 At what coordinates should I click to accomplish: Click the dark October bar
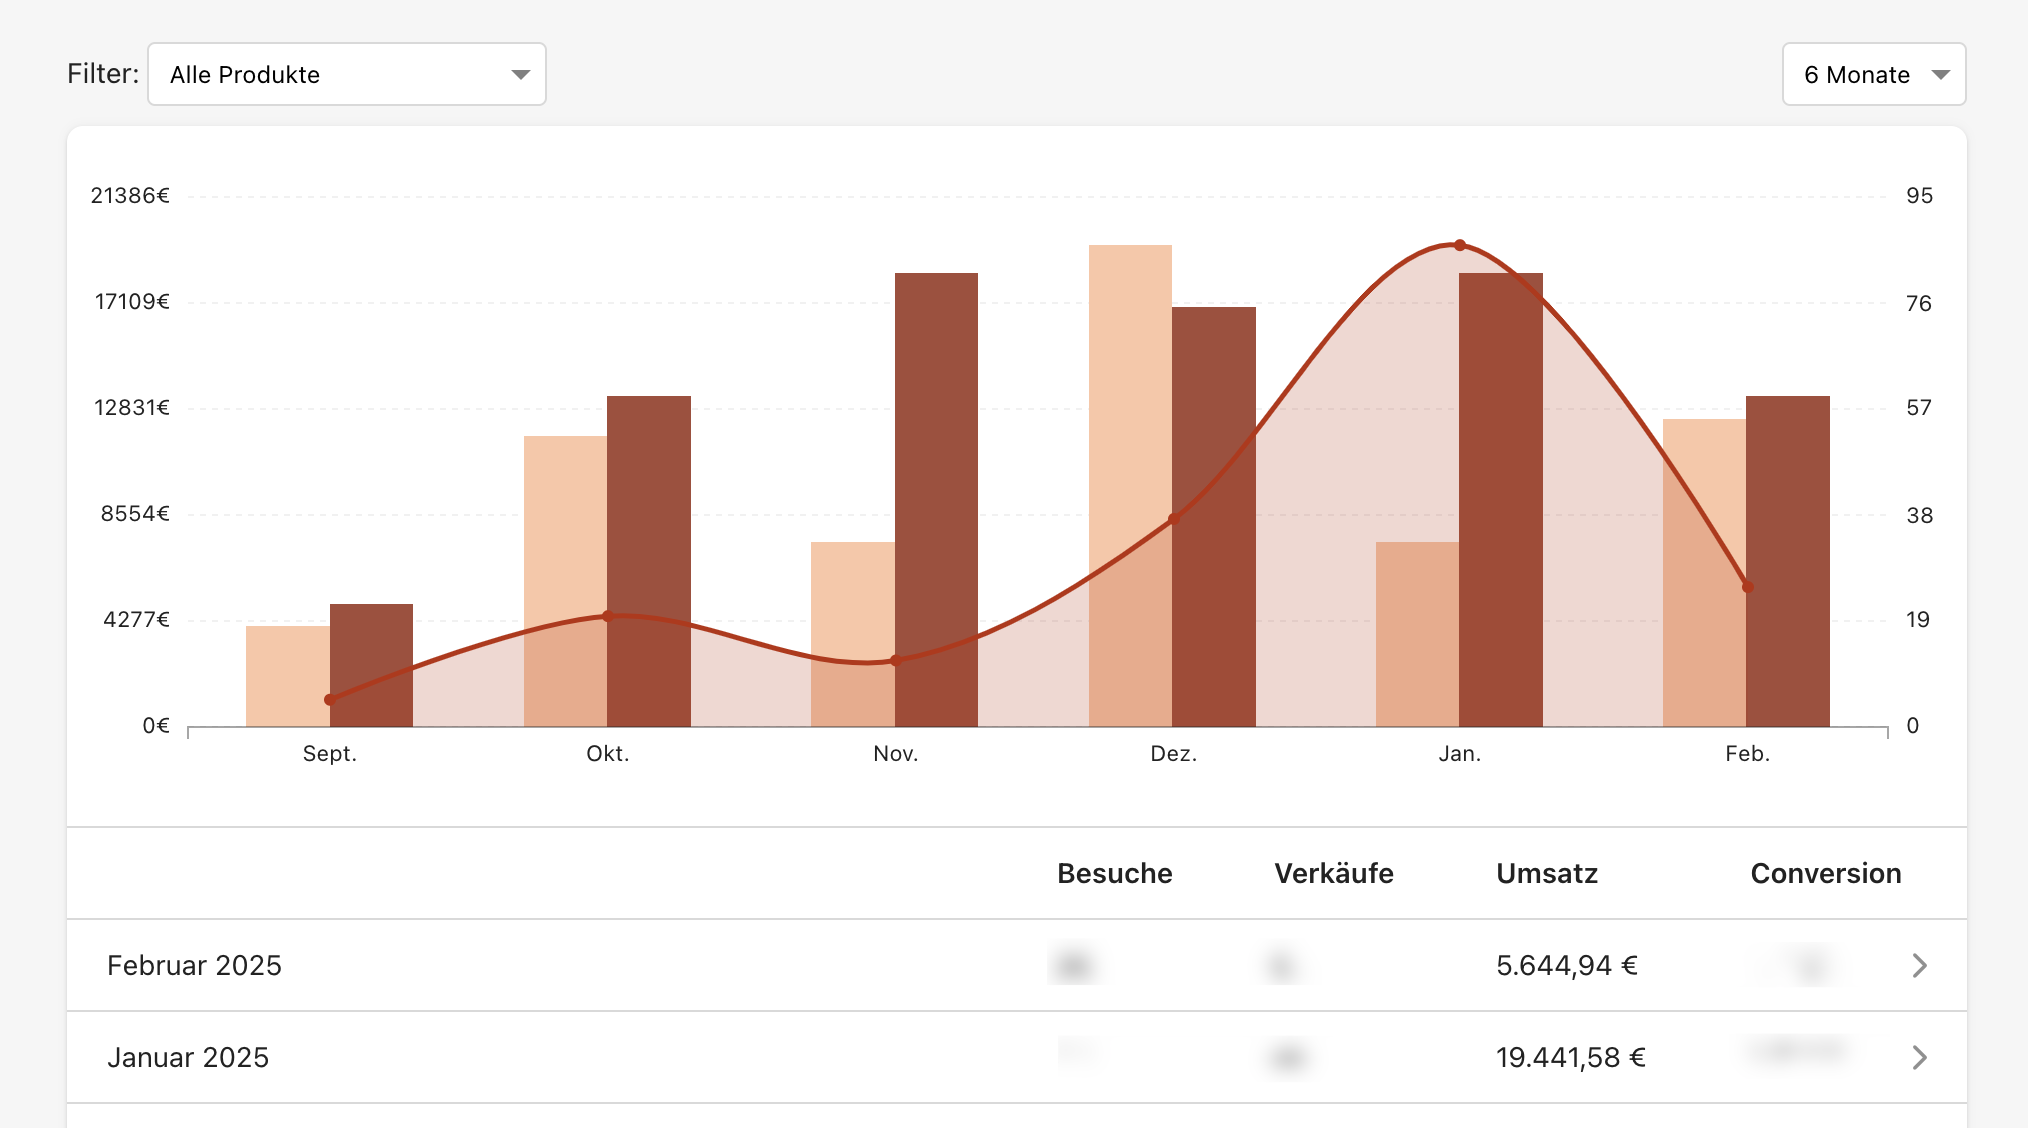click(649, 561)
